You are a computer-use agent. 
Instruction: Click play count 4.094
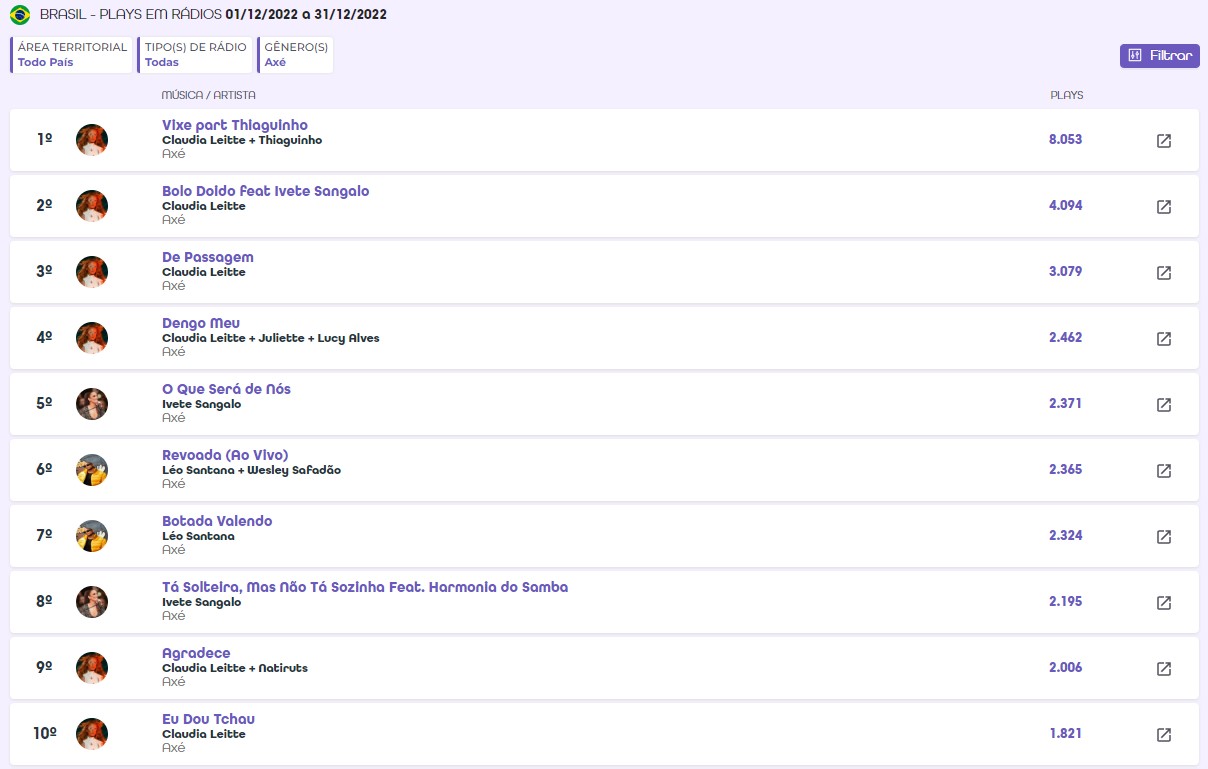pos(1065,206)
